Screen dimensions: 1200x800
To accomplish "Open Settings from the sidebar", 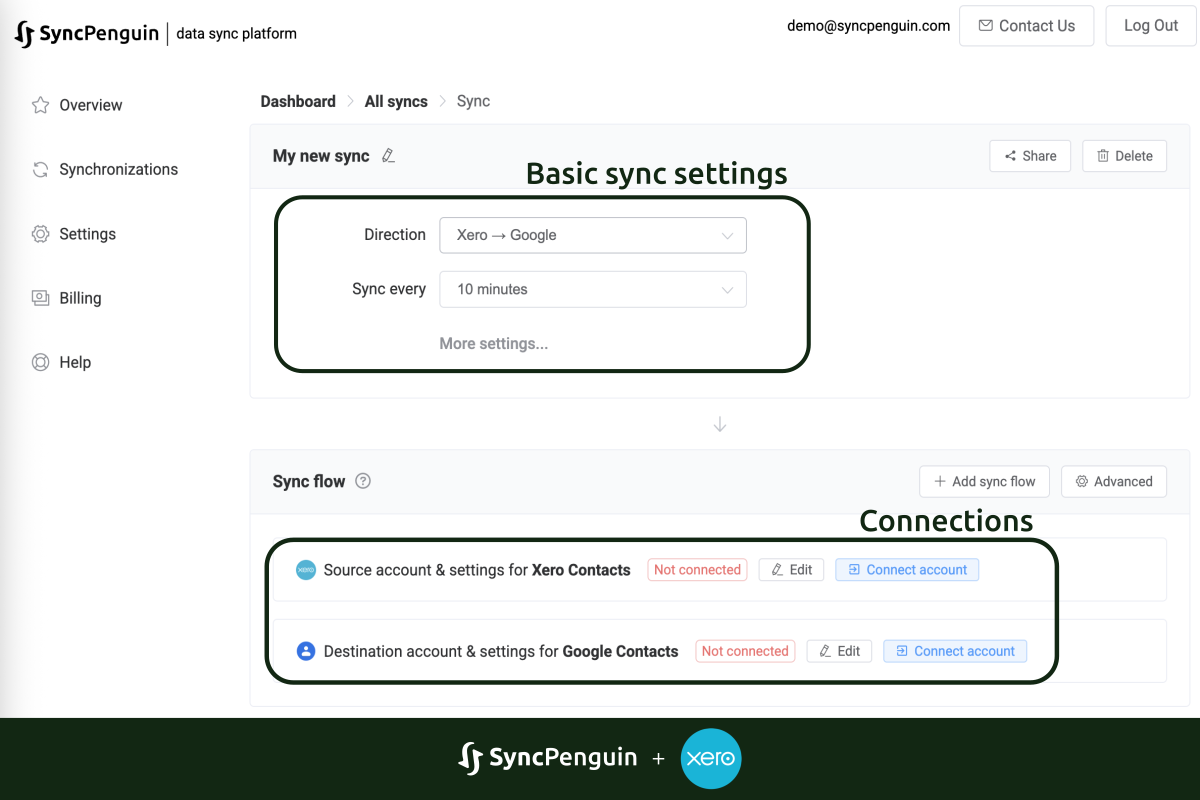I will pos(88,234).
